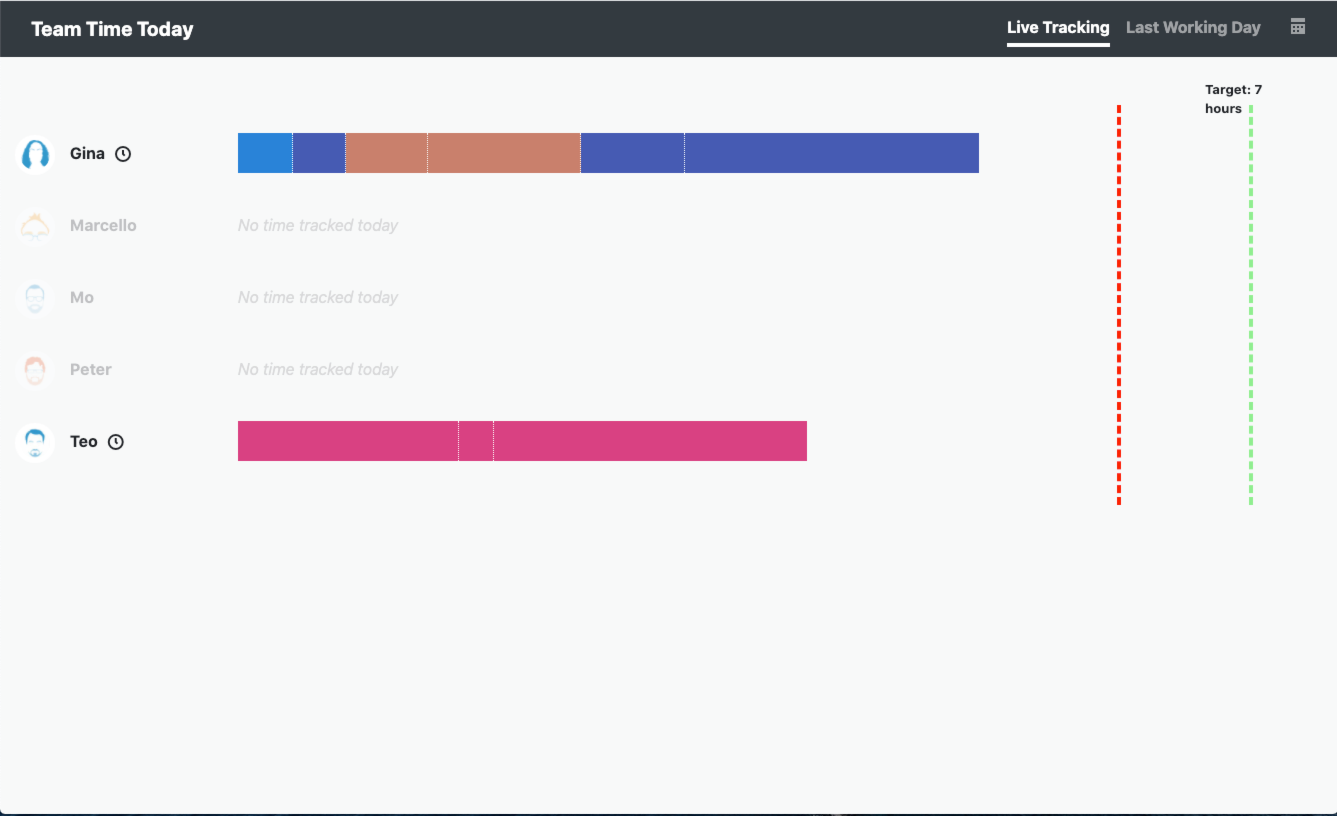Image resolution: width=1337 pixels, height=816 pixels.
Task: Click the Team Time Today title
Action: point(112,29)
